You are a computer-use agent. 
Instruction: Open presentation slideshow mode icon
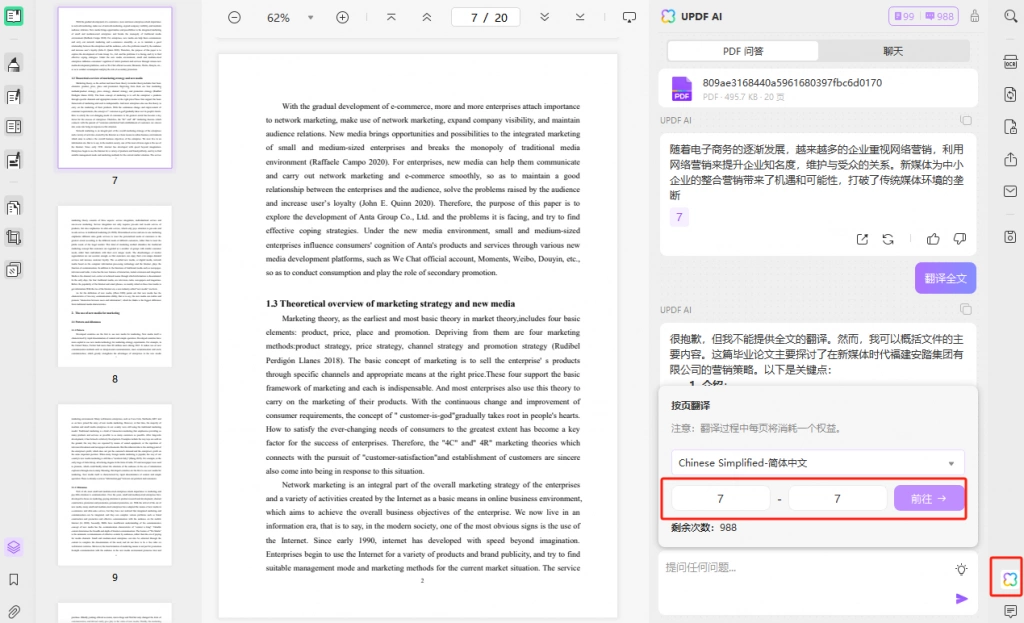coord(629,18)
